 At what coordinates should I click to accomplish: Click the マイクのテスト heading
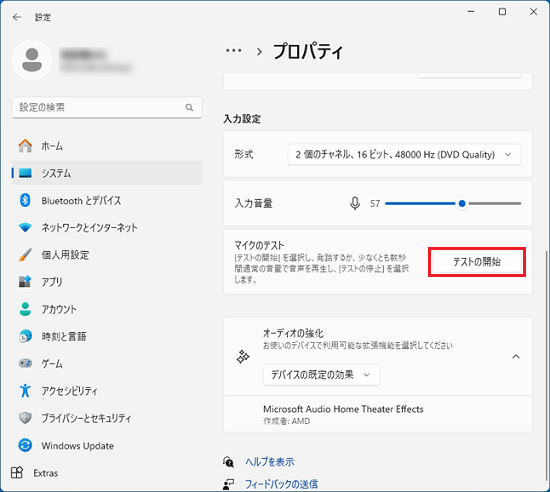tap(259, 245)
